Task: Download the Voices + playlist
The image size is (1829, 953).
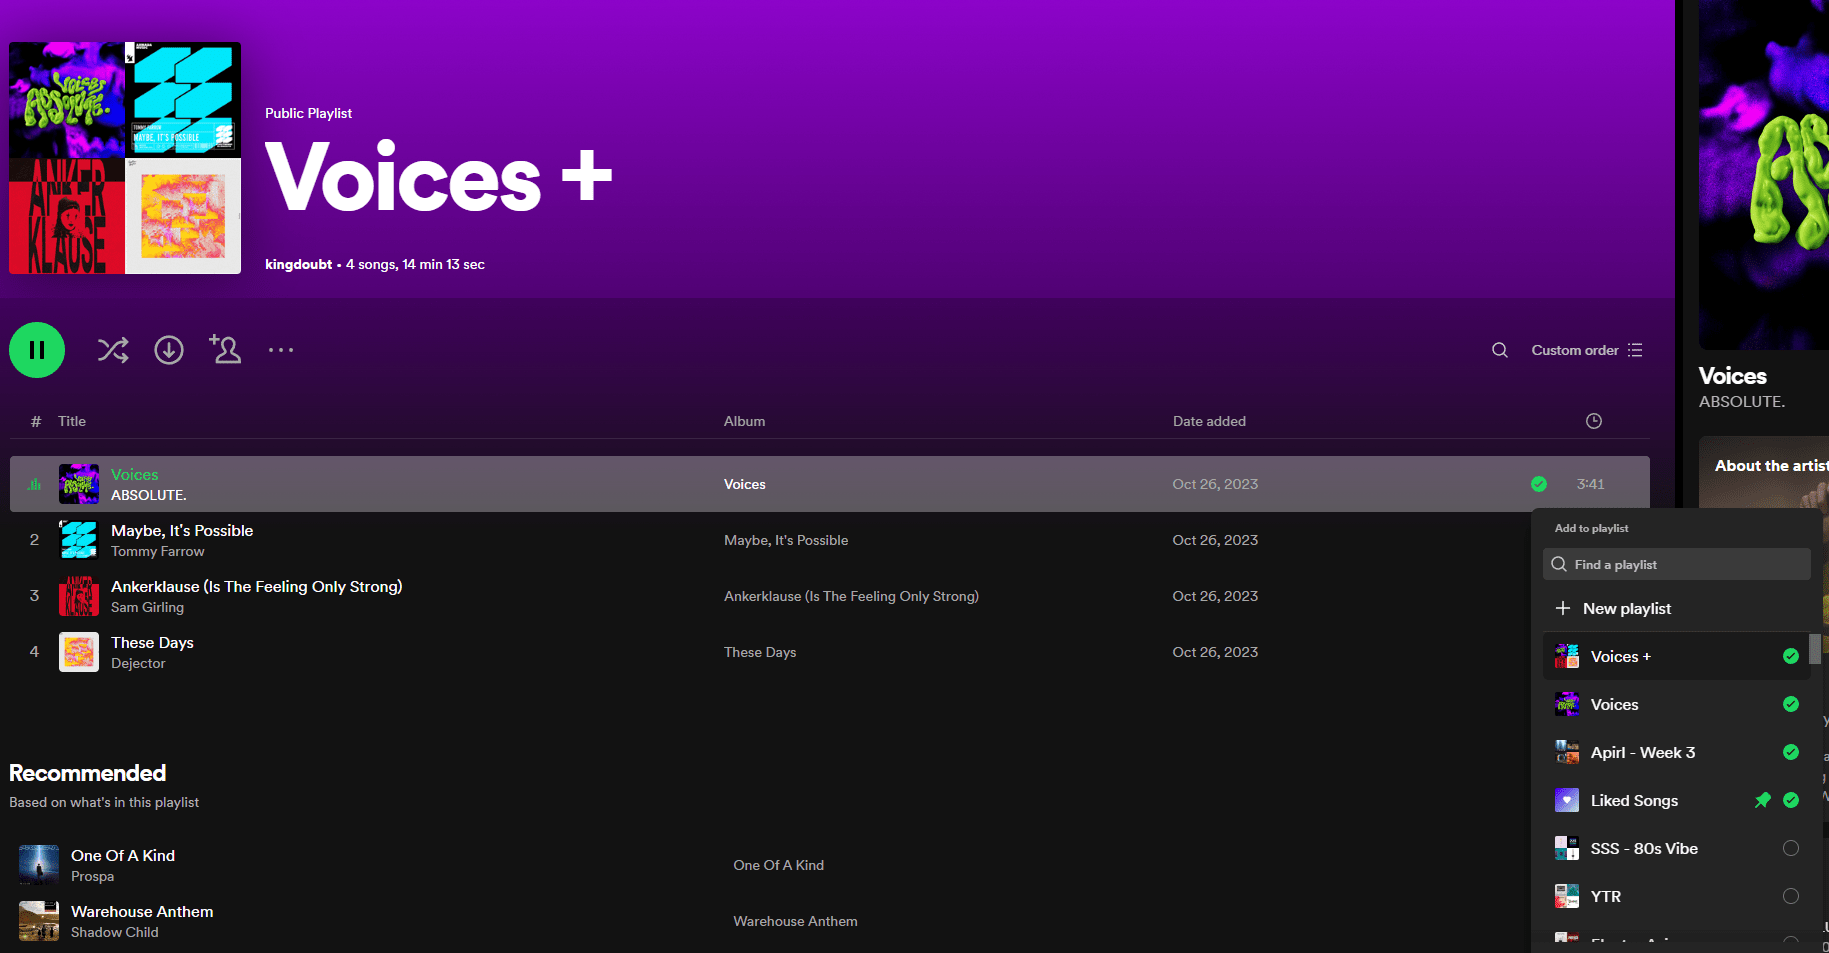Action: pyautogui.click(x=169, y=350)
